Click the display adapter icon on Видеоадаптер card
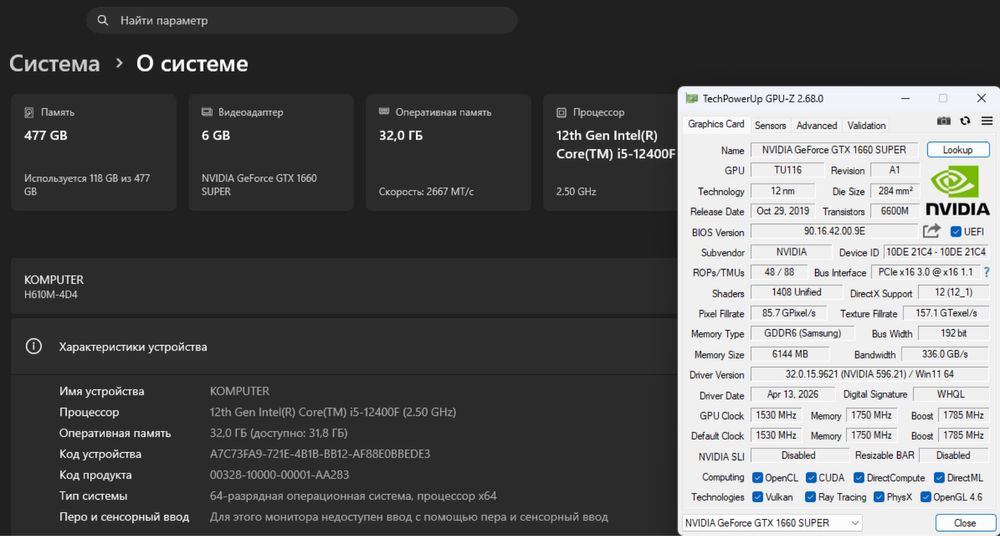Screen dimensions: 1000x536 click(x=207, y=112)
